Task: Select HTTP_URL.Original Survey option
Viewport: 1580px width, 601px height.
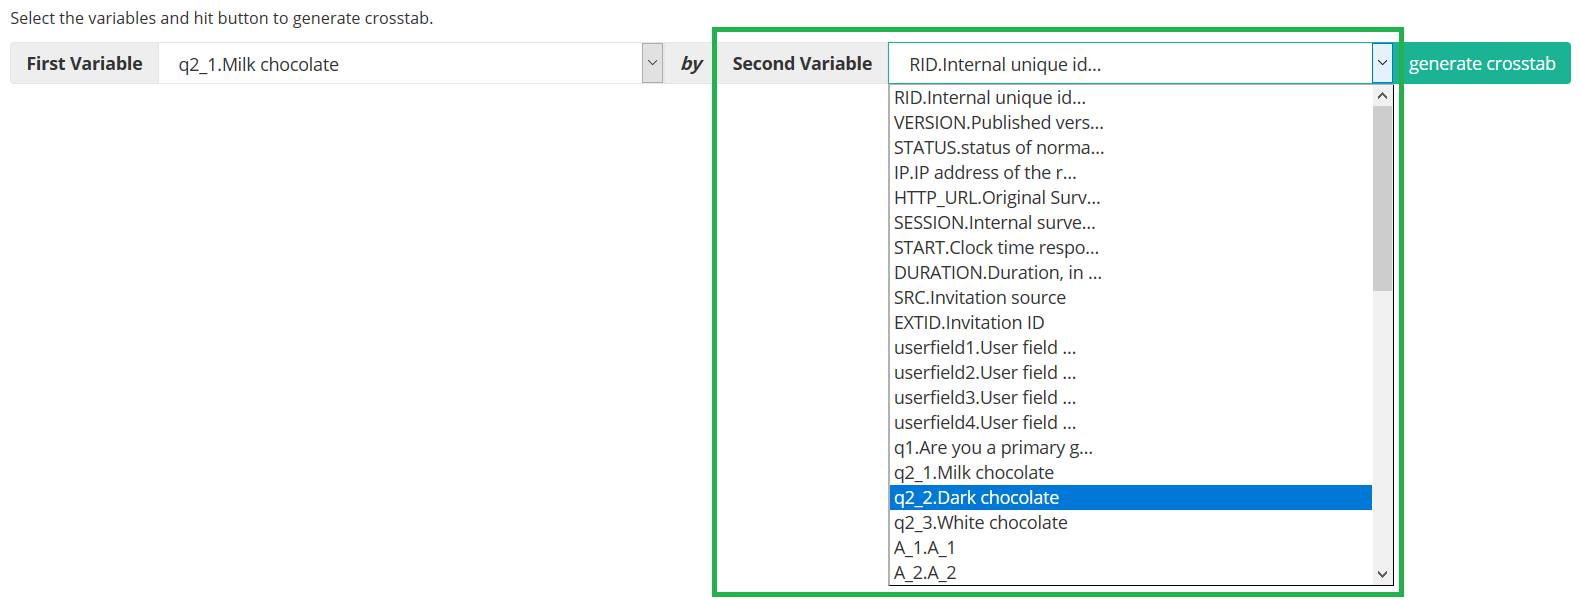Action: [996, 197]
